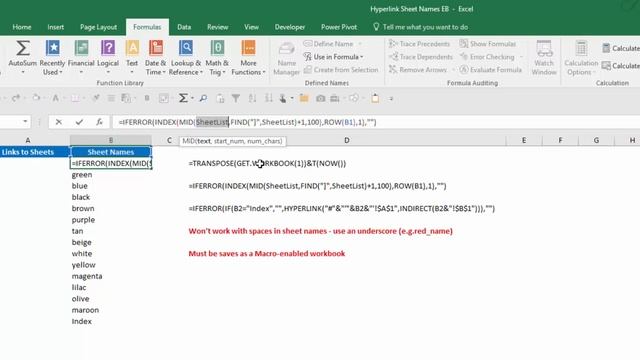
Task: Open the Power Pivot tab
Action: click(339, 27)
